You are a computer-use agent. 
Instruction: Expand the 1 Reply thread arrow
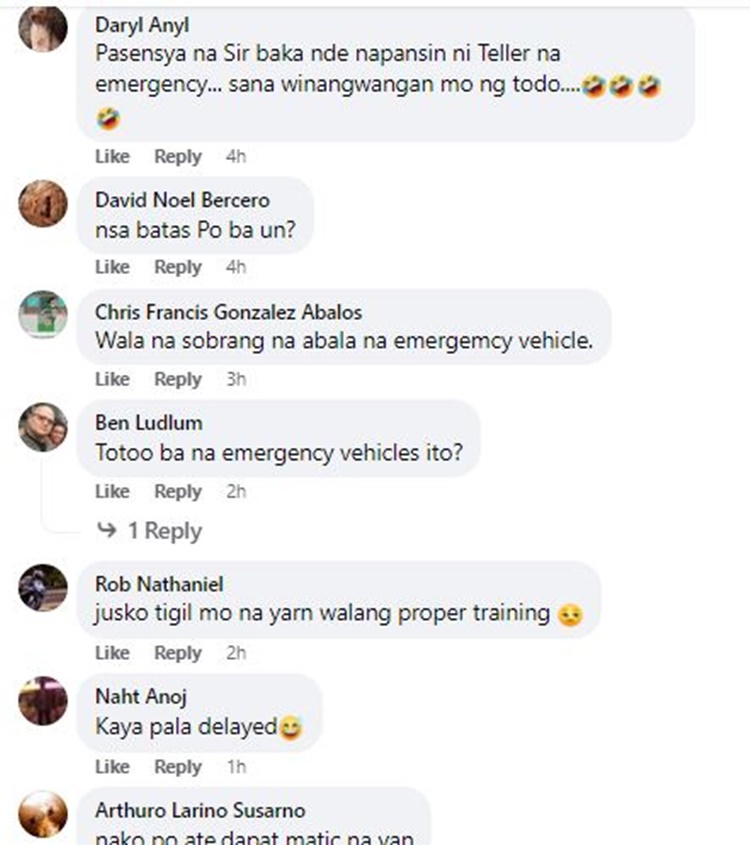[107, 530]
